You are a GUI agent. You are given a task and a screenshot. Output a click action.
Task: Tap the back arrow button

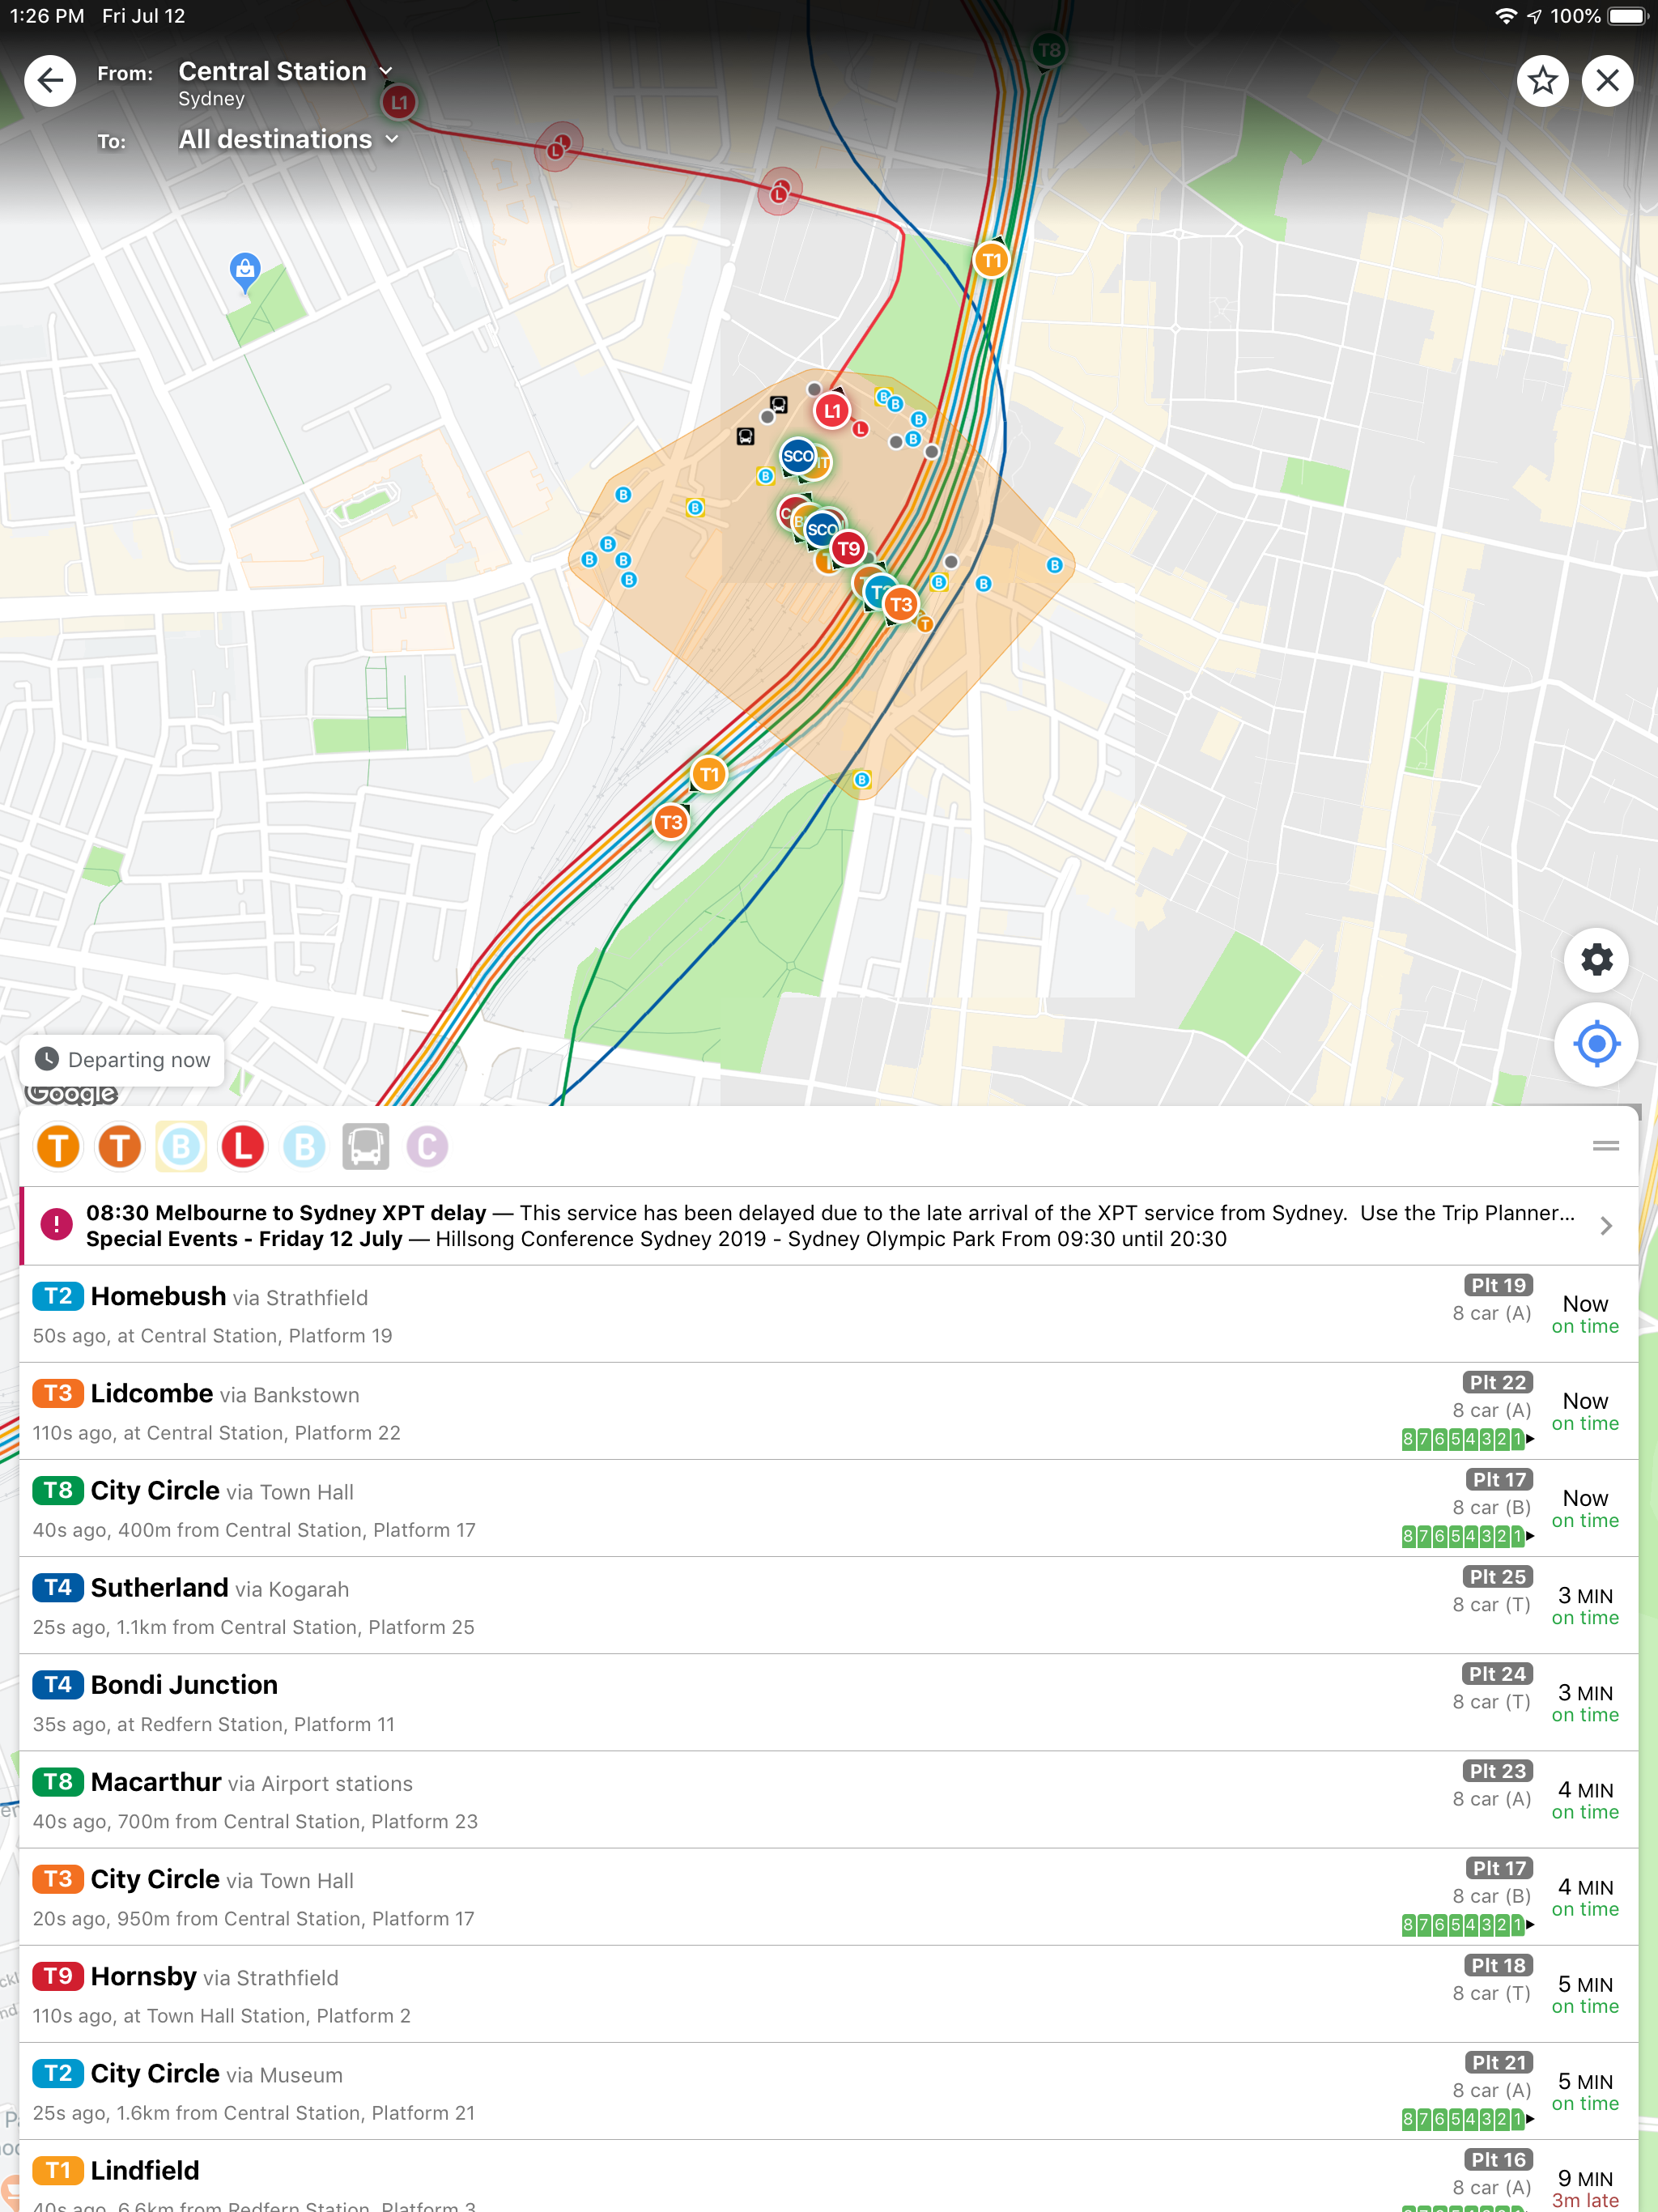point(50,80)
